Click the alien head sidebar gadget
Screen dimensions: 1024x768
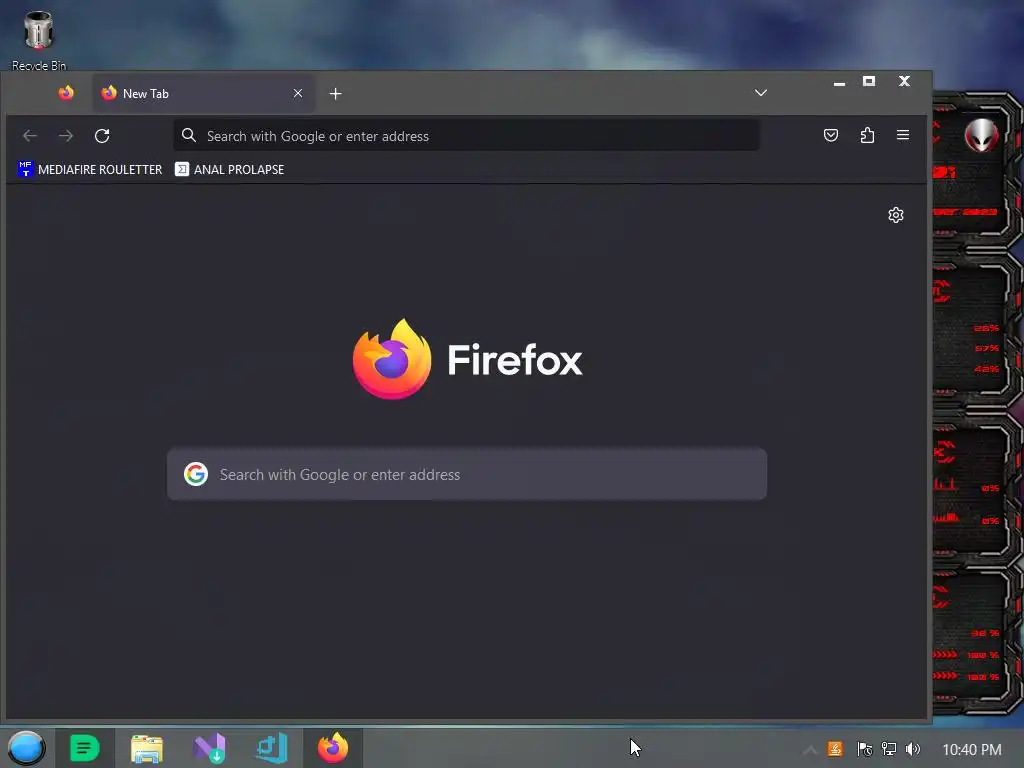click(x=981, y=135)
